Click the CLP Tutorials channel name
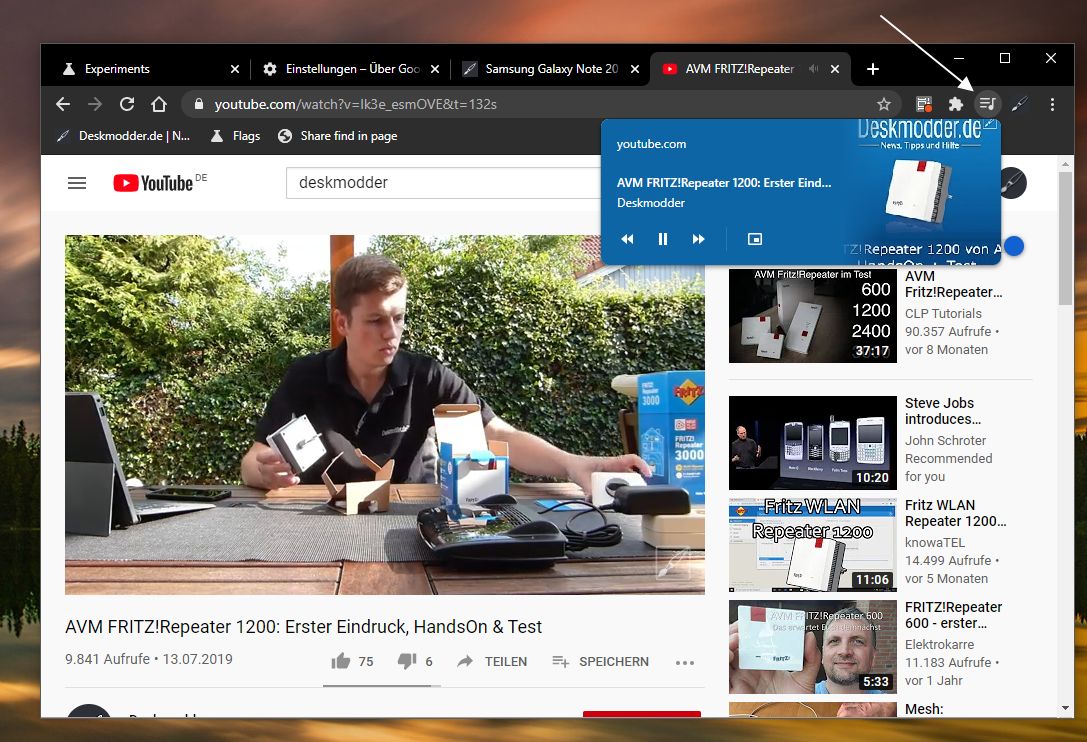The image size is (1087, 742). point(943,313)
